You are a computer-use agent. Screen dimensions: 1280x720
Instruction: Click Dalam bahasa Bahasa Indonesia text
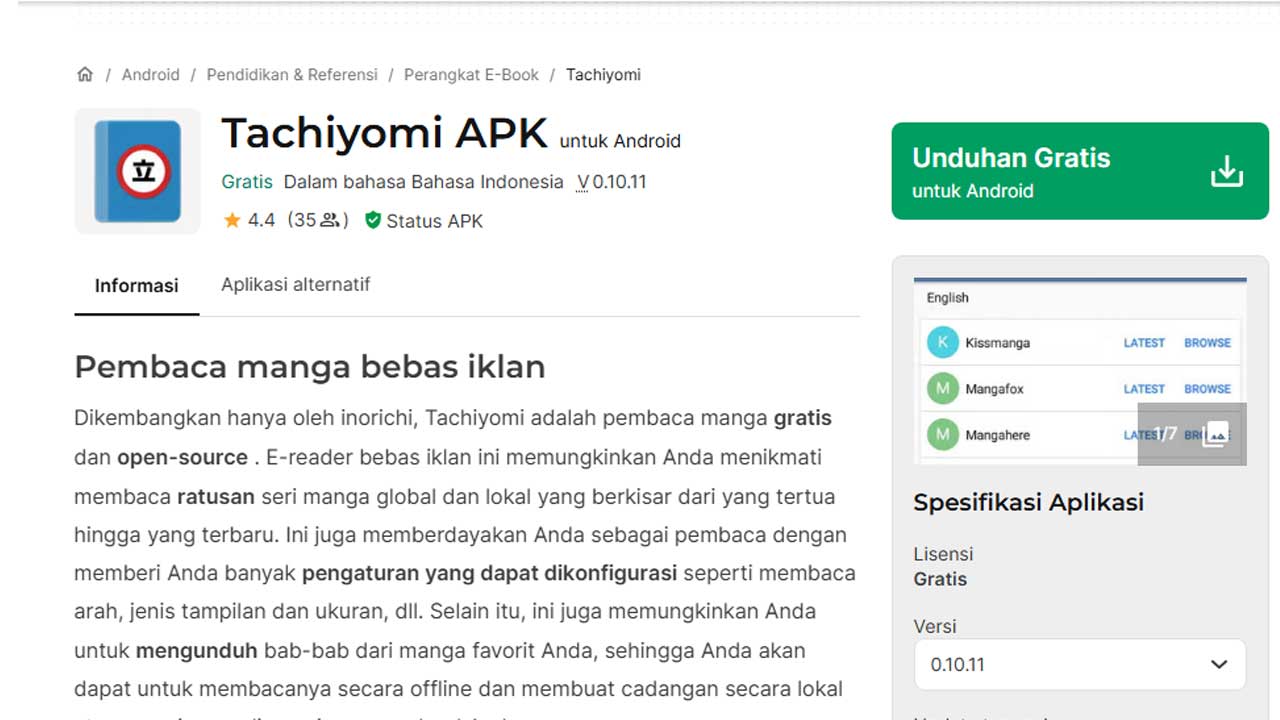[424, 182]
